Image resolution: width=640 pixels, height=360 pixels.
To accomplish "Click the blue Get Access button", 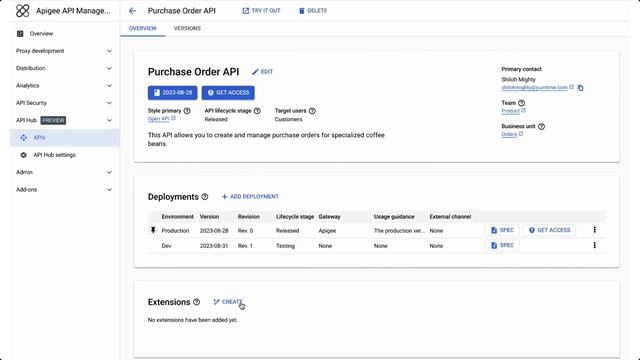I will click(228, 93).
